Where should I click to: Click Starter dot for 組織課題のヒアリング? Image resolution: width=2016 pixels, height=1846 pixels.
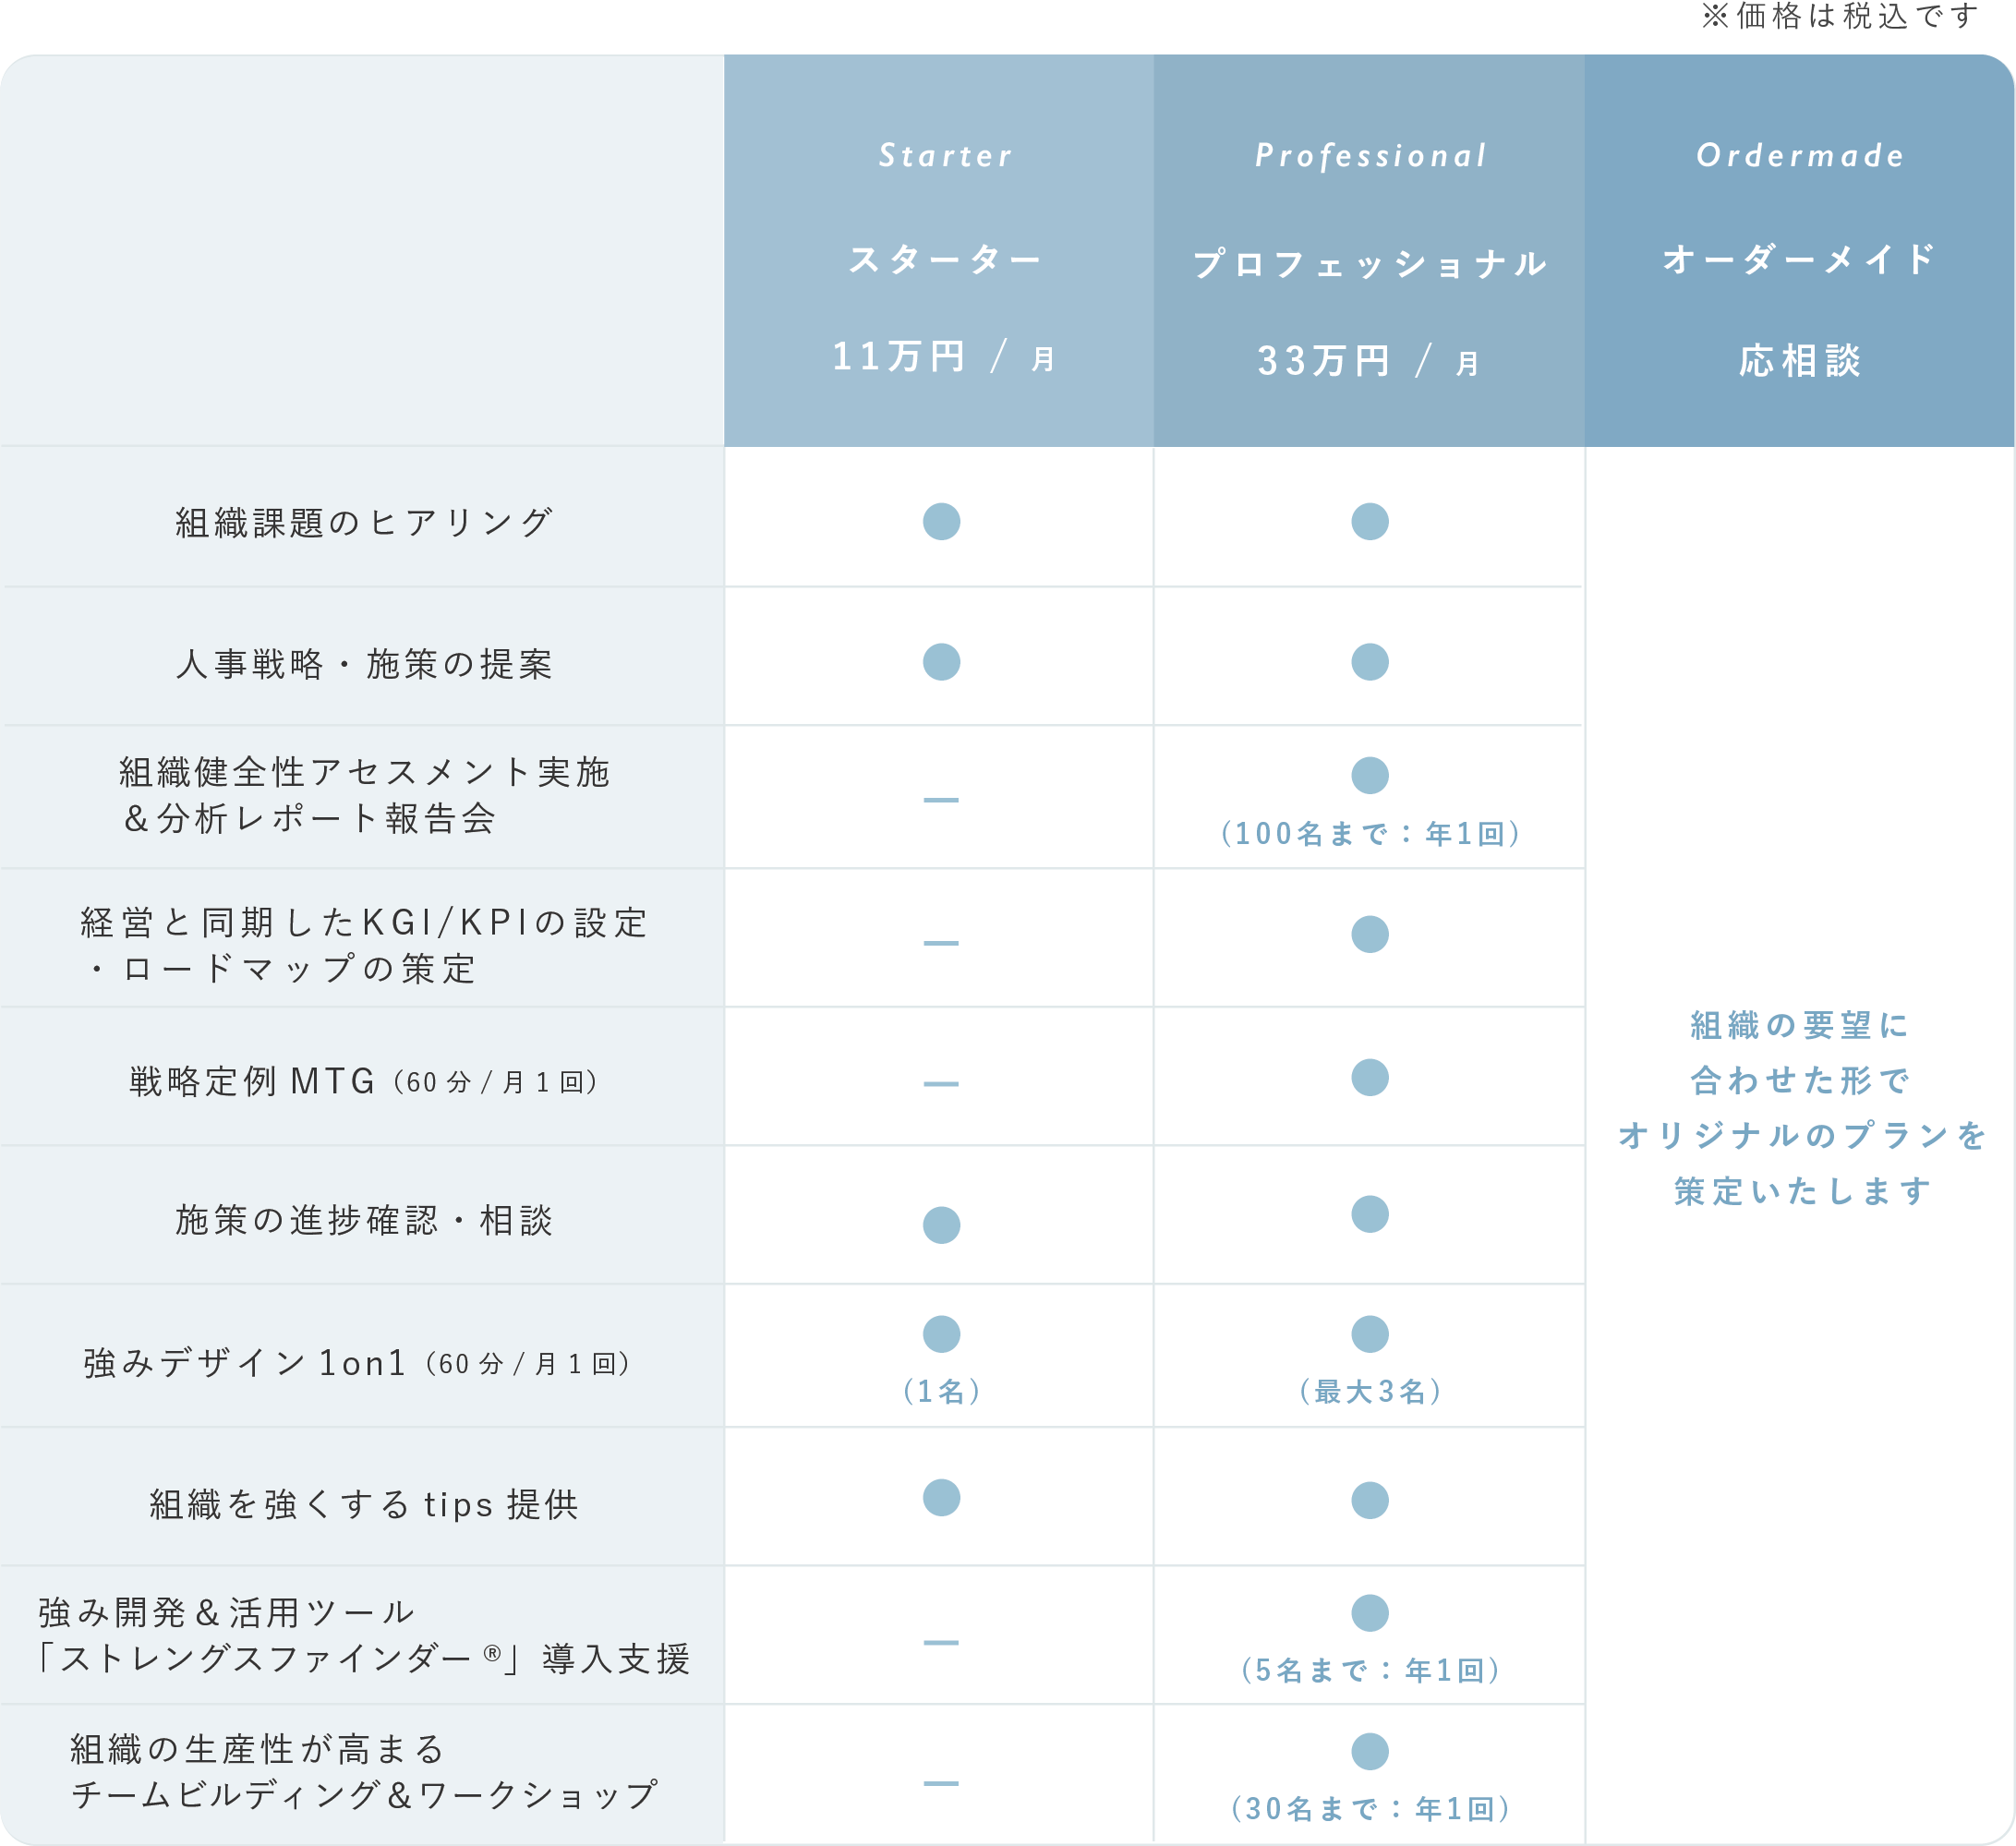[x=942, y=521]
